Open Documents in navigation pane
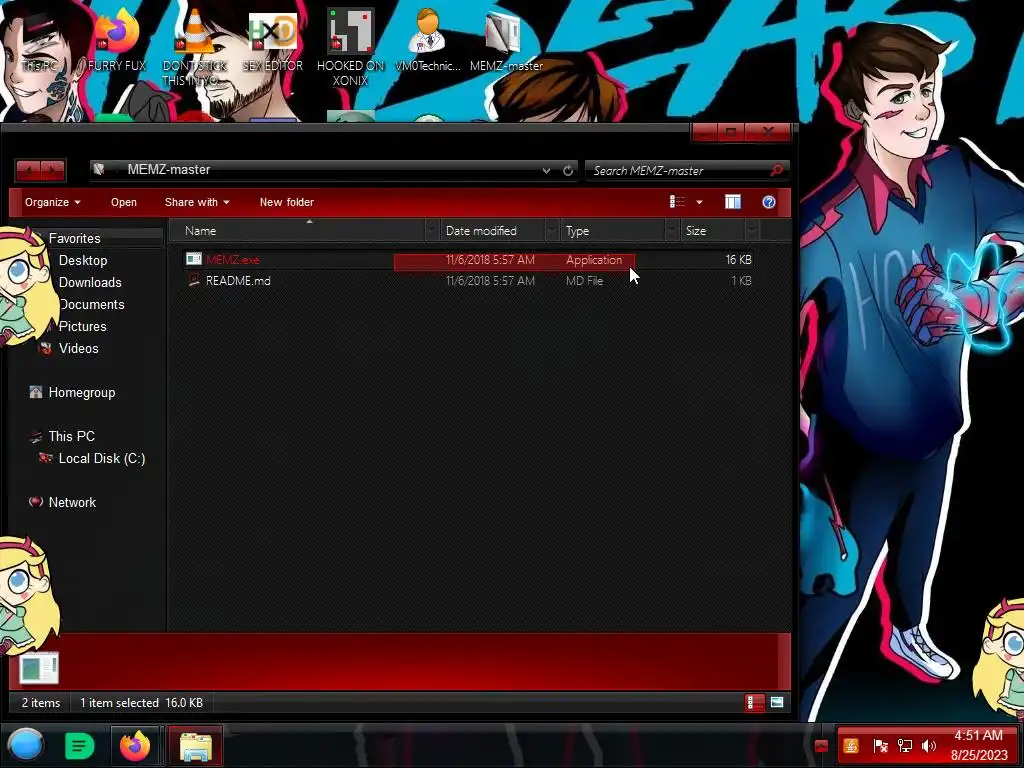Image resolution: width=1024 pixels, height=768 pixels. [x=91, y=304]
